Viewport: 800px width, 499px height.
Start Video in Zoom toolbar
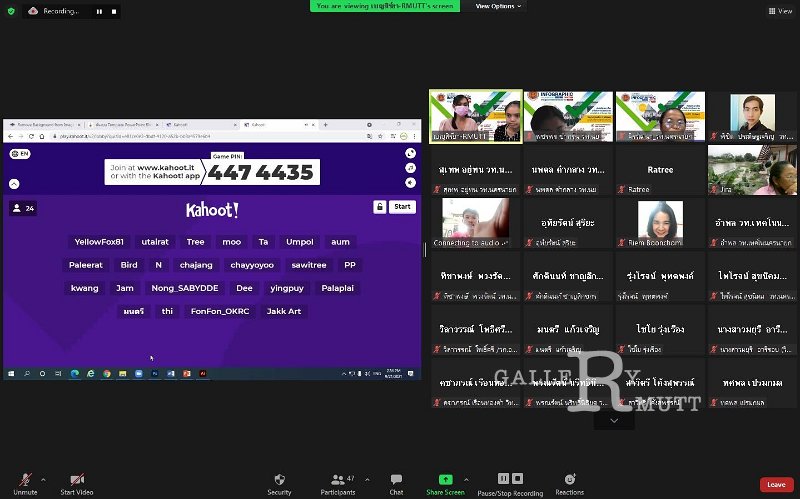77,484
